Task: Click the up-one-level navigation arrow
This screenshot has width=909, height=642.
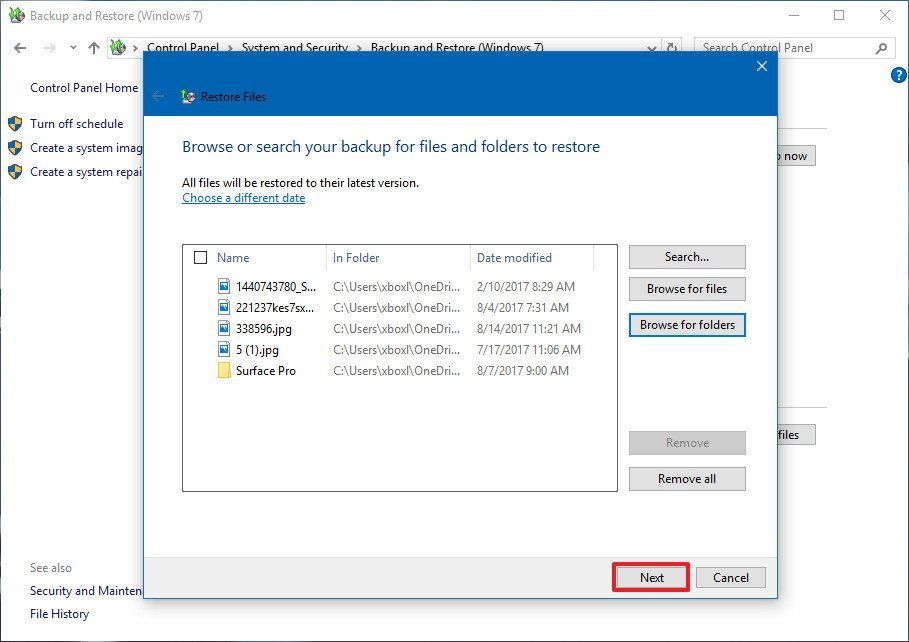Action: pyautogui.click(x=93, y=47)
